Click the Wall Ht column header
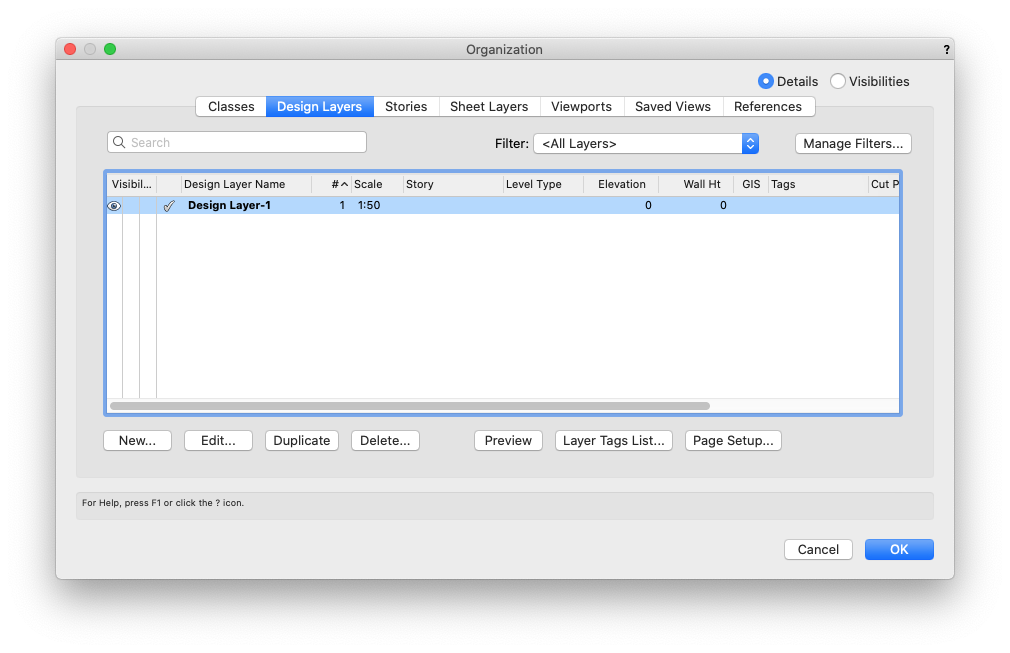Image resolution: width=1010 pixels, height=653 pixels. coord(696,184)
